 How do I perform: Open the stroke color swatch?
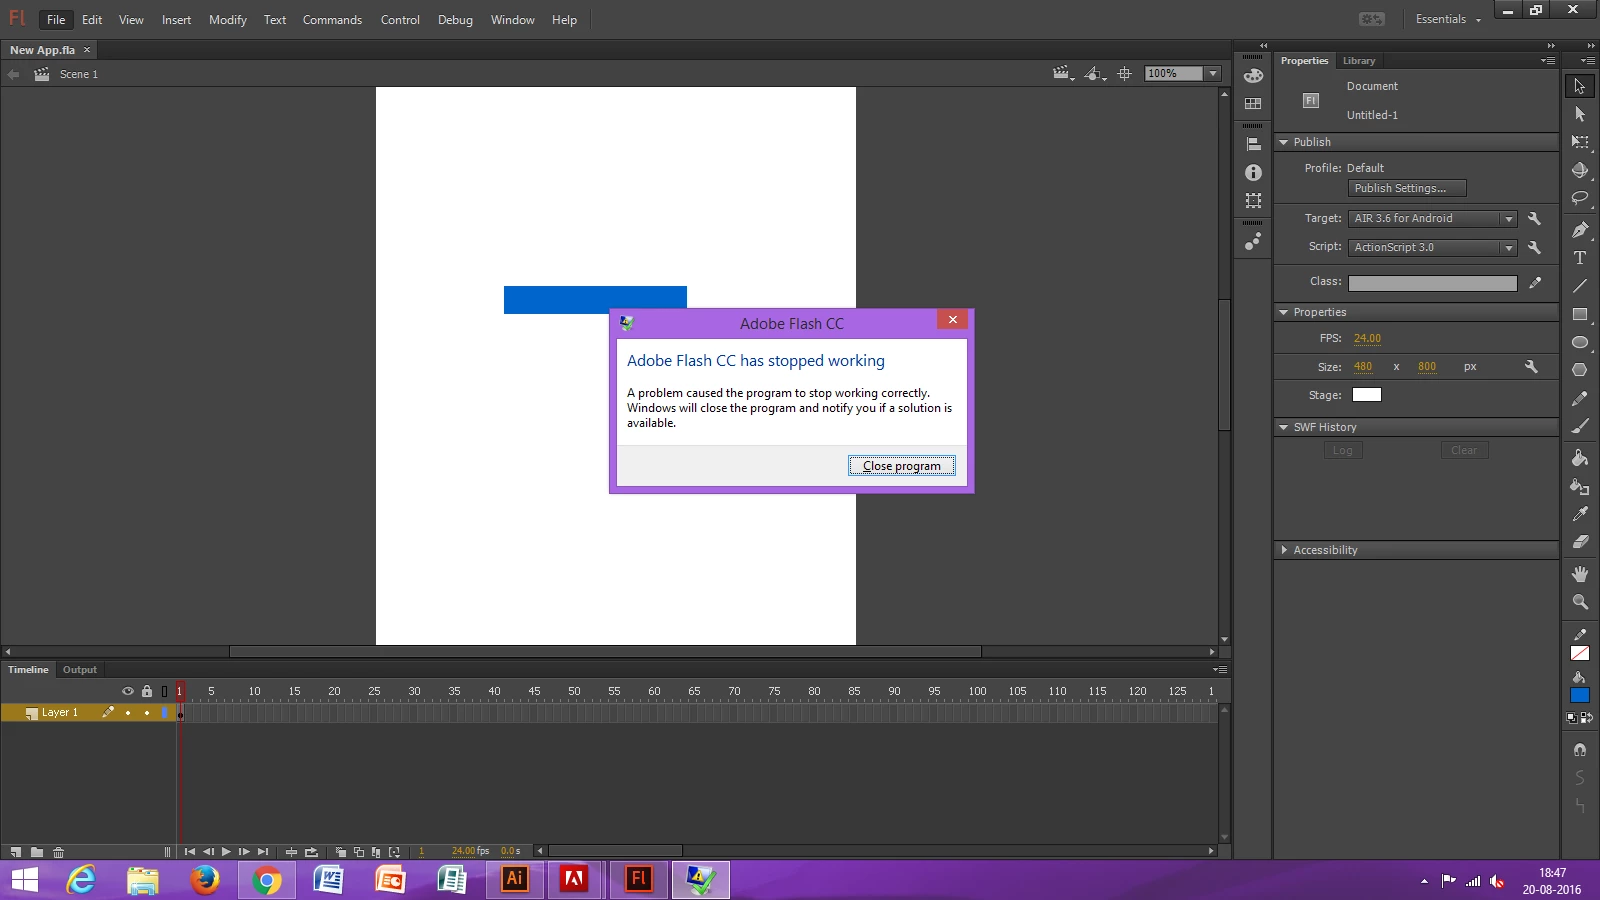pos(1580,653)
